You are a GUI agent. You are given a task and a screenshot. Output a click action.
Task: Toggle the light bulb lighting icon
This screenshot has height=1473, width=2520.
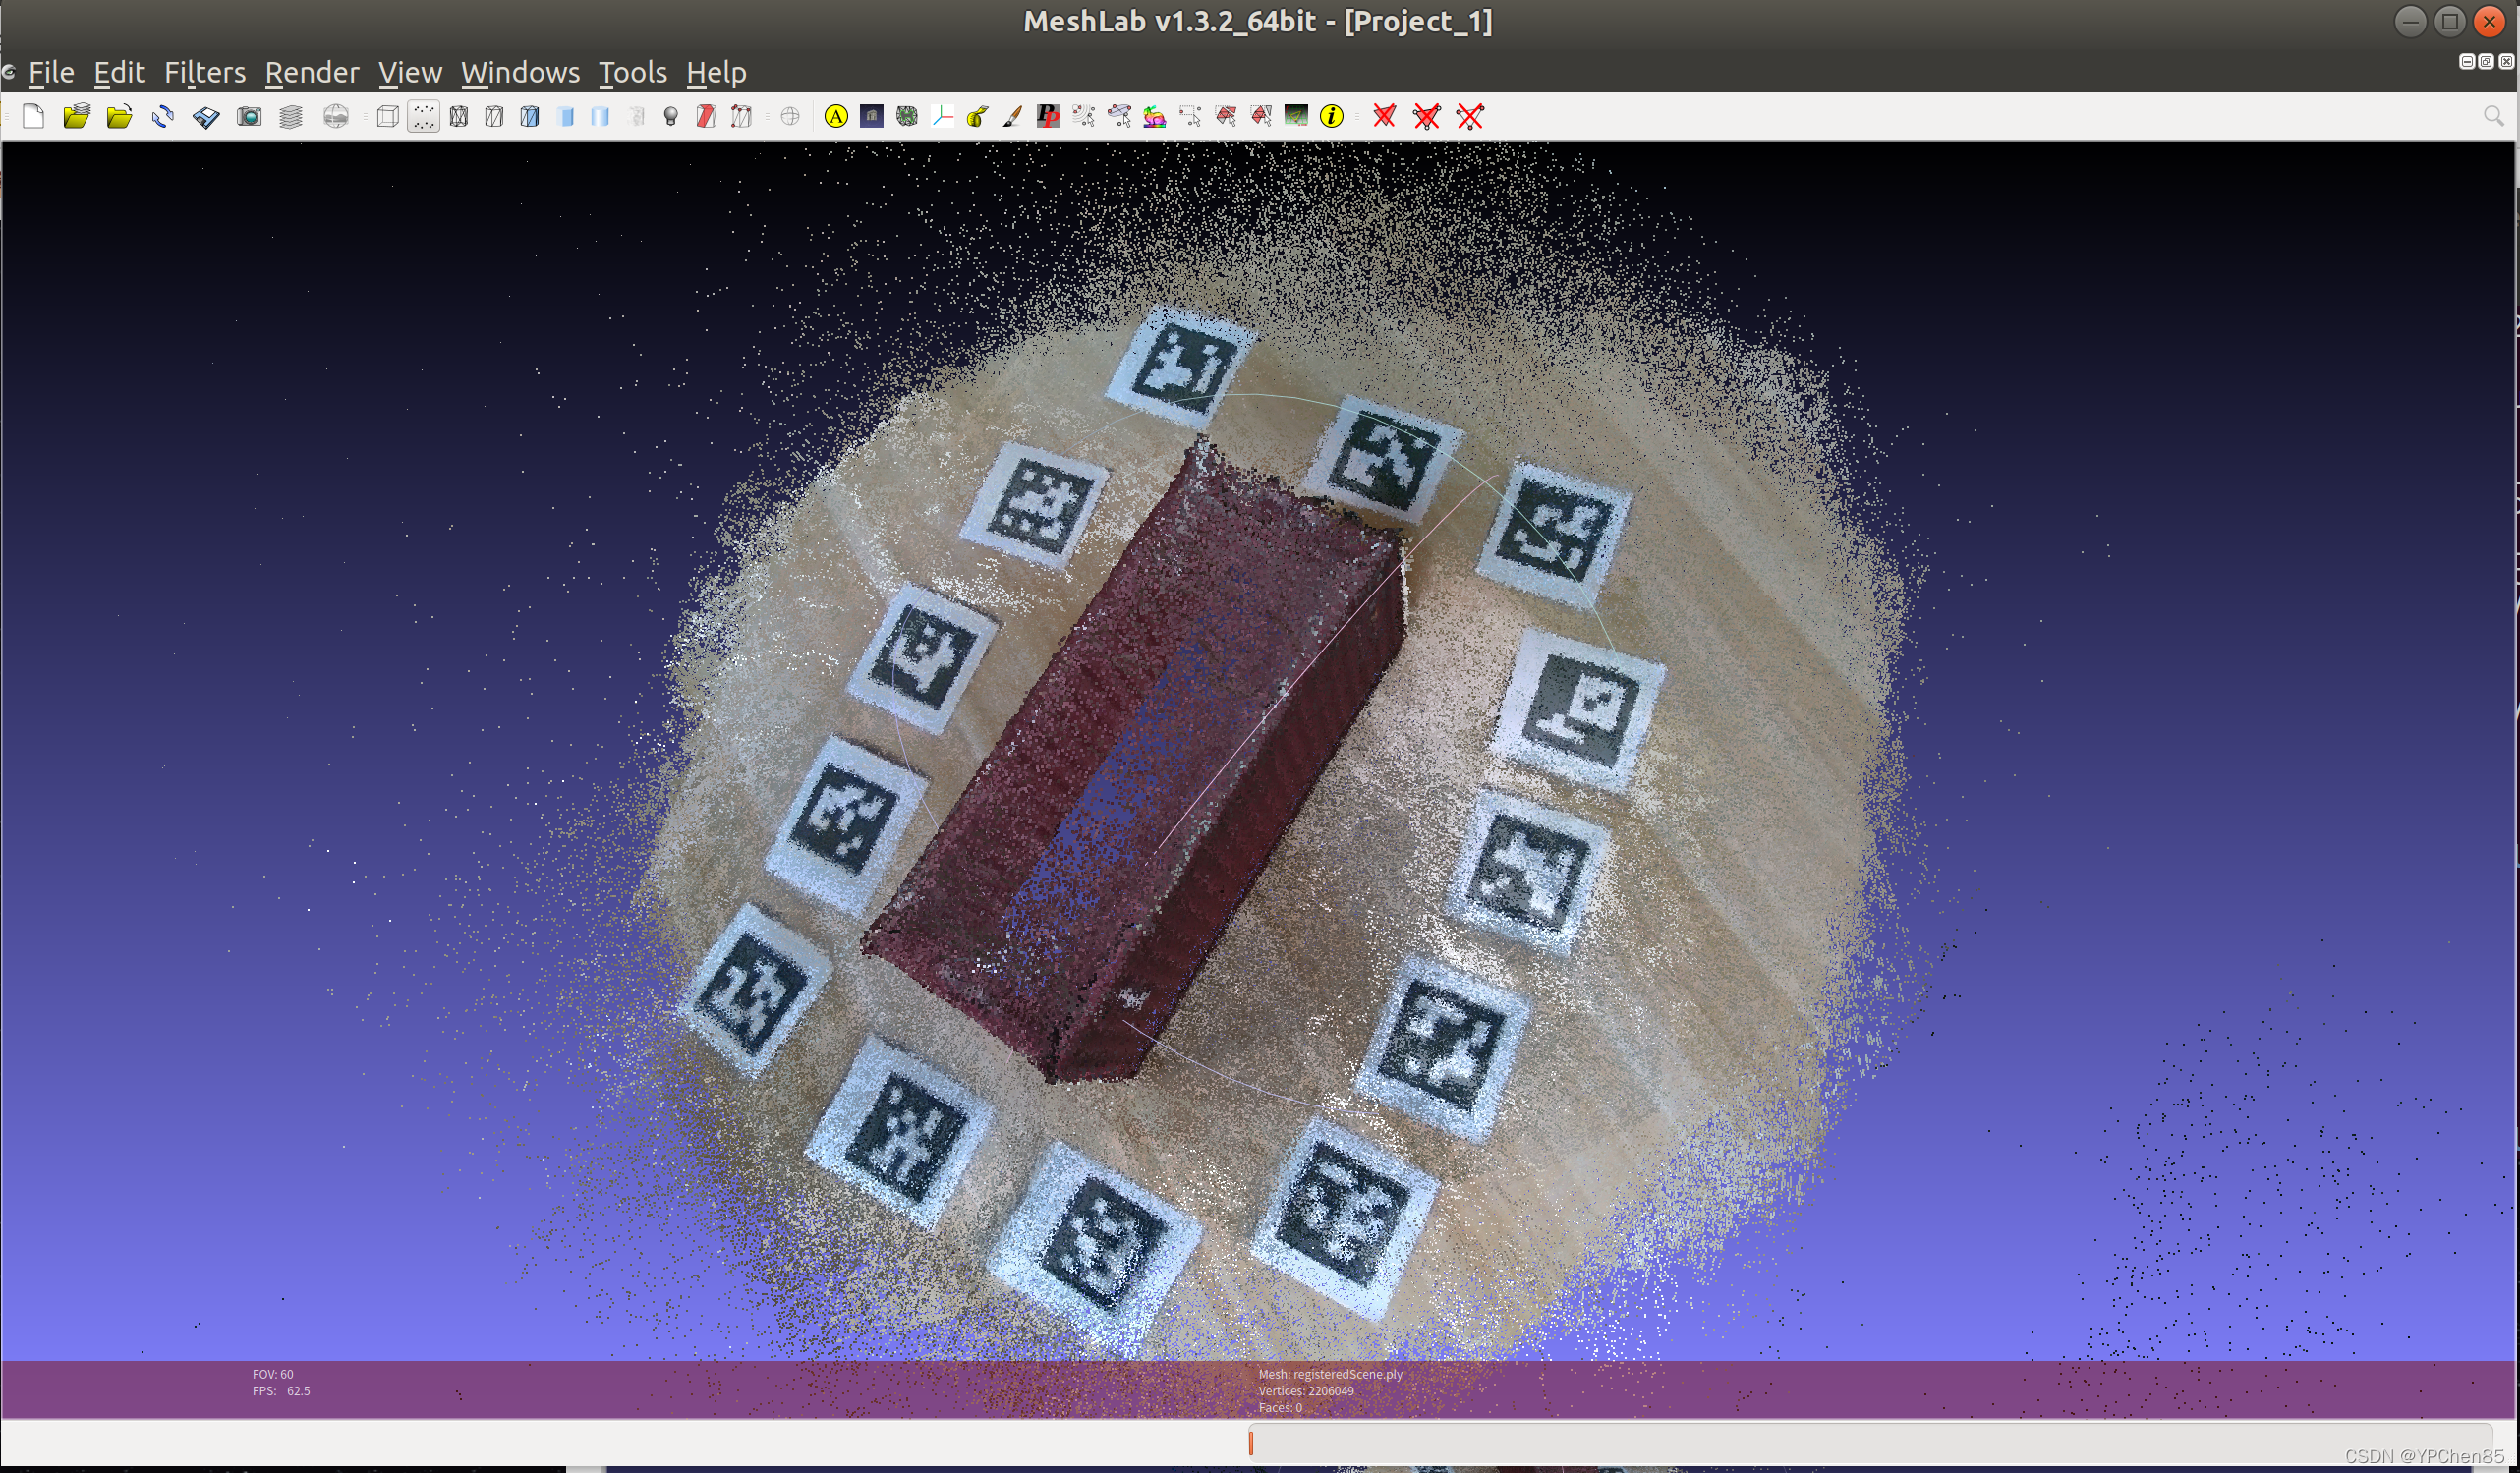[671, 117]
